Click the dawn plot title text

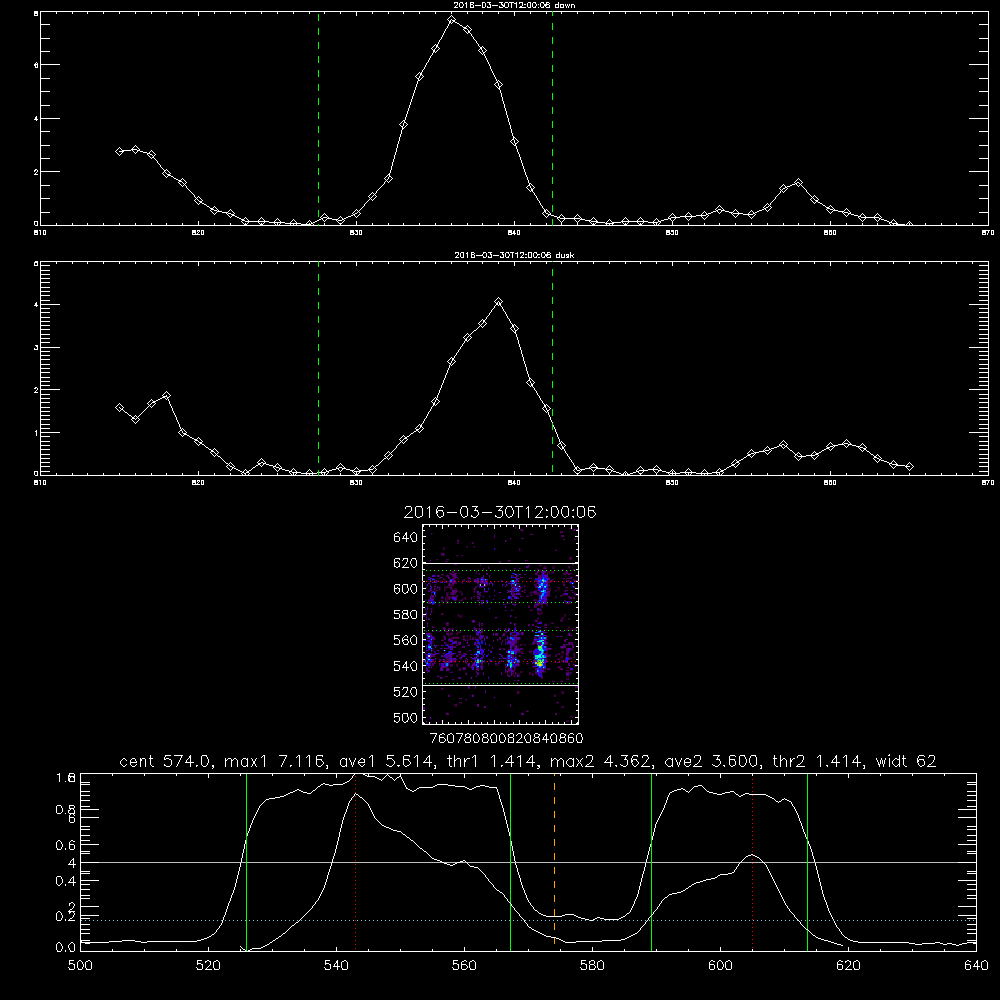click(x=514, y=4)
